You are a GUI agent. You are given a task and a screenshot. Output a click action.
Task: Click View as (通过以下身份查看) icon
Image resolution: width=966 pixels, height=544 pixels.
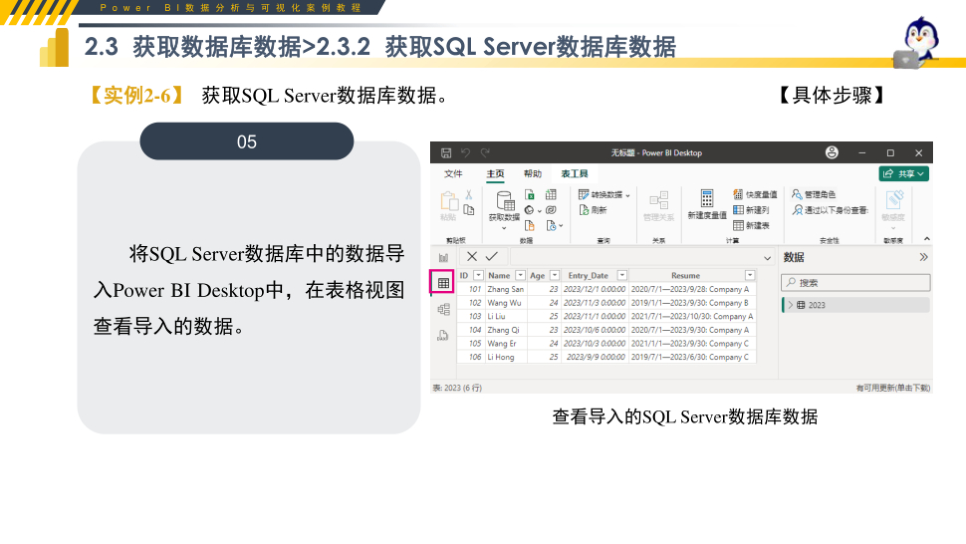click(797, 210)
